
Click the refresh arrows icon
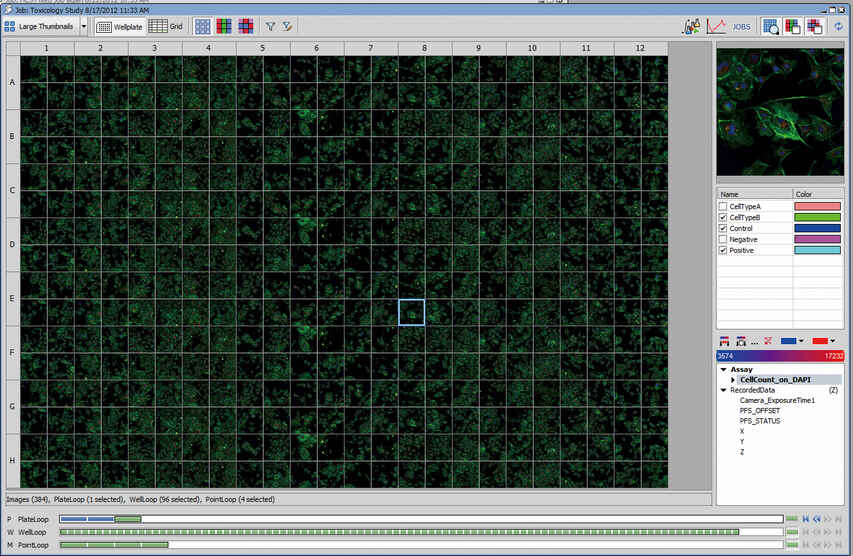(837, 27)
